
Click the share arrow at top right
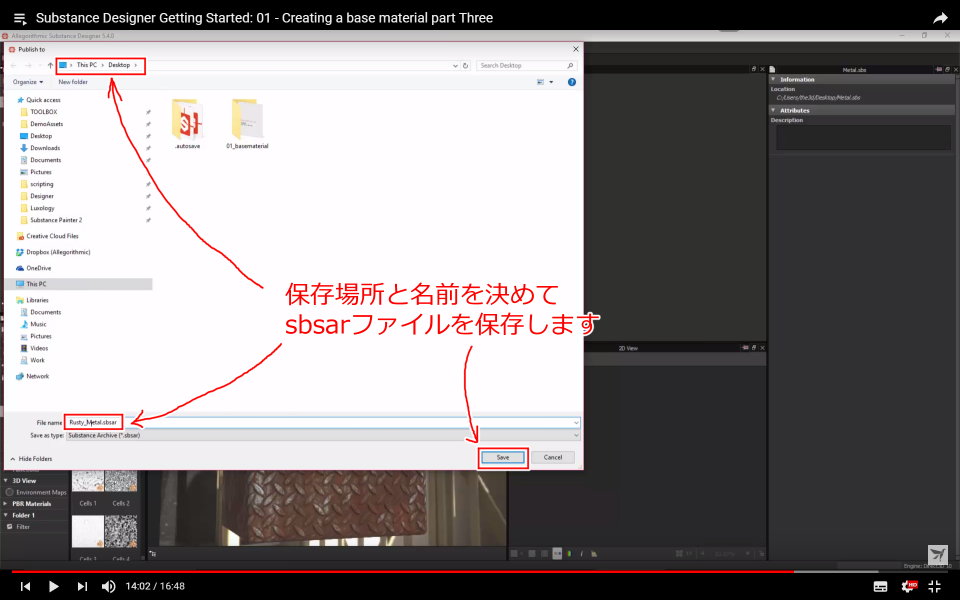[x=941, y=17]
